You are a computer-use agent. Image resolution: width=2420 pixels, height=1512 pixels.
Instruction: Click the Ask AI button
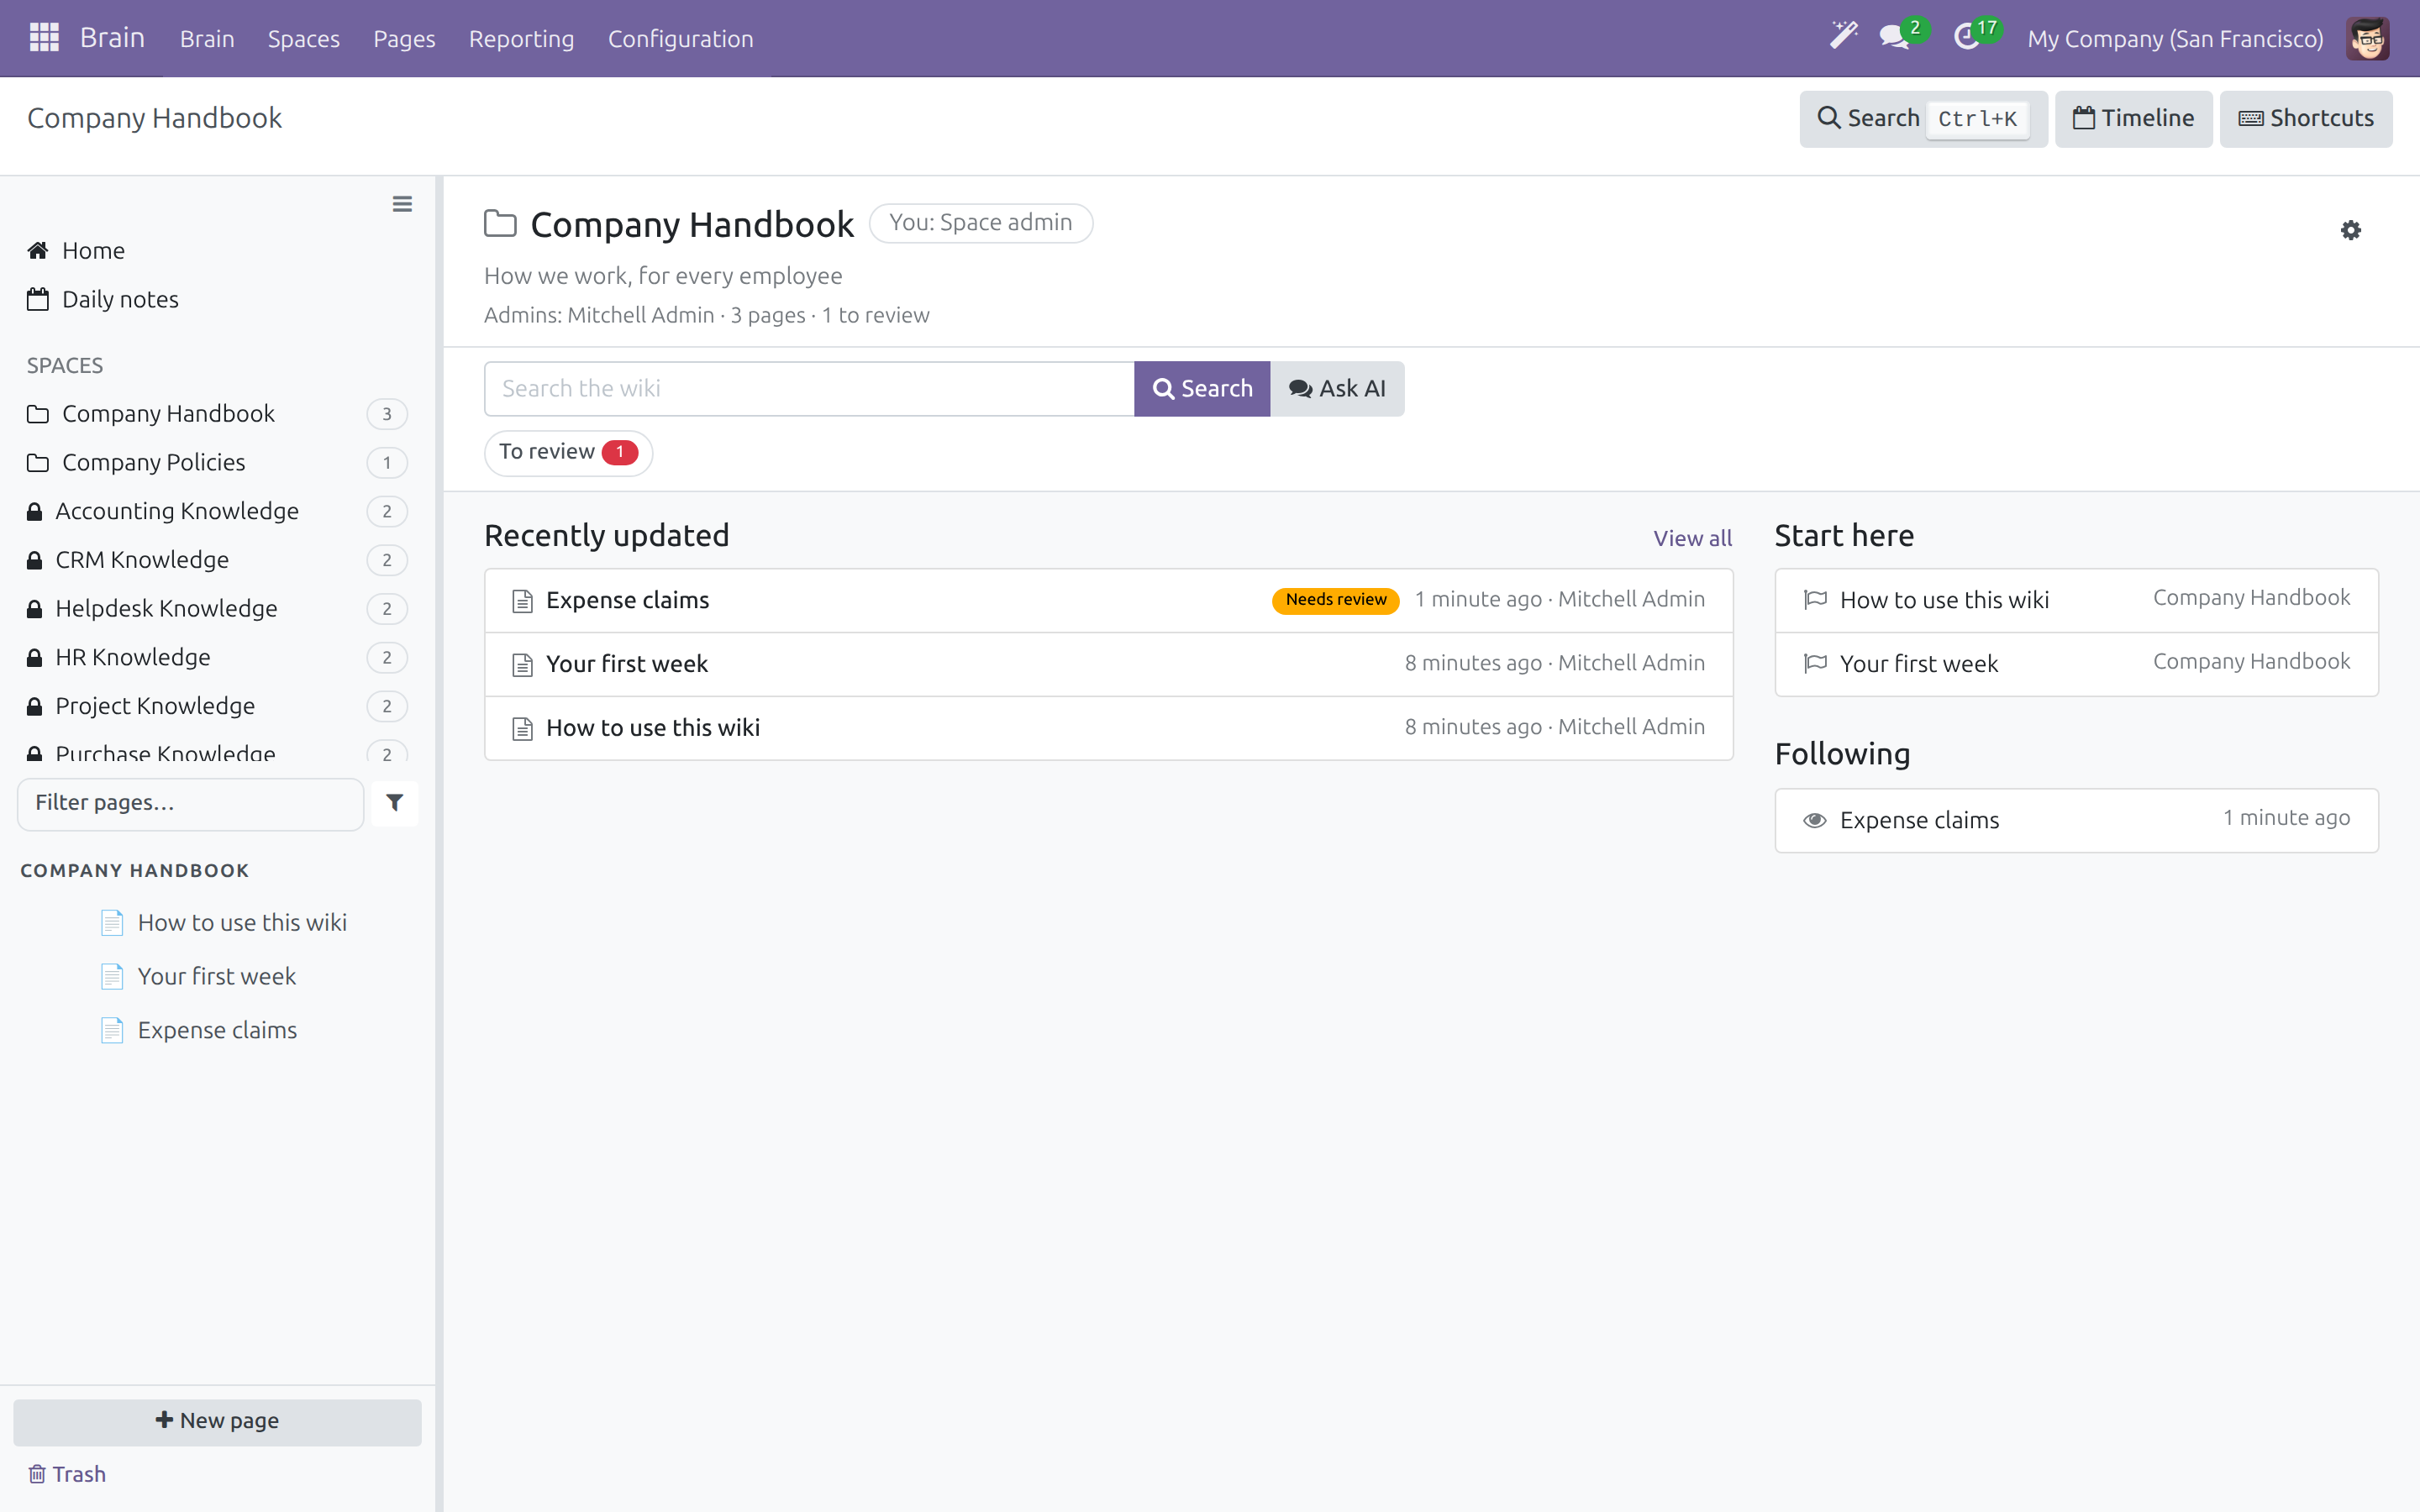point(1337,389)
